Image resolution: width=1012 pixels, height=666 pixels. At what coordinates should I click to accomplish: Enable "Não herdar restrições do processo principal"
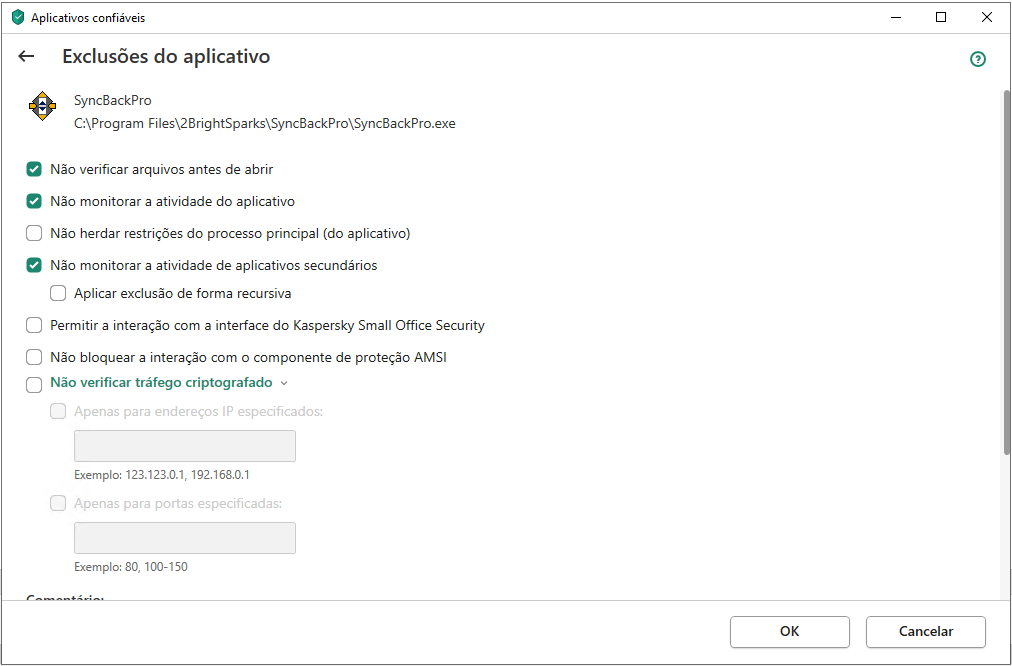click(x=34, y=234)
